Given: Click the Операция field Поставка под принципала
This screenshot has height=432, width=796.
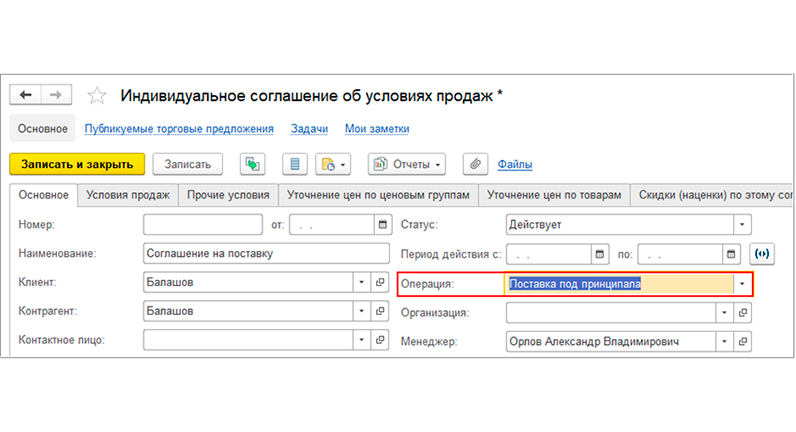Looking at the screenshot, I should [619, 284].
